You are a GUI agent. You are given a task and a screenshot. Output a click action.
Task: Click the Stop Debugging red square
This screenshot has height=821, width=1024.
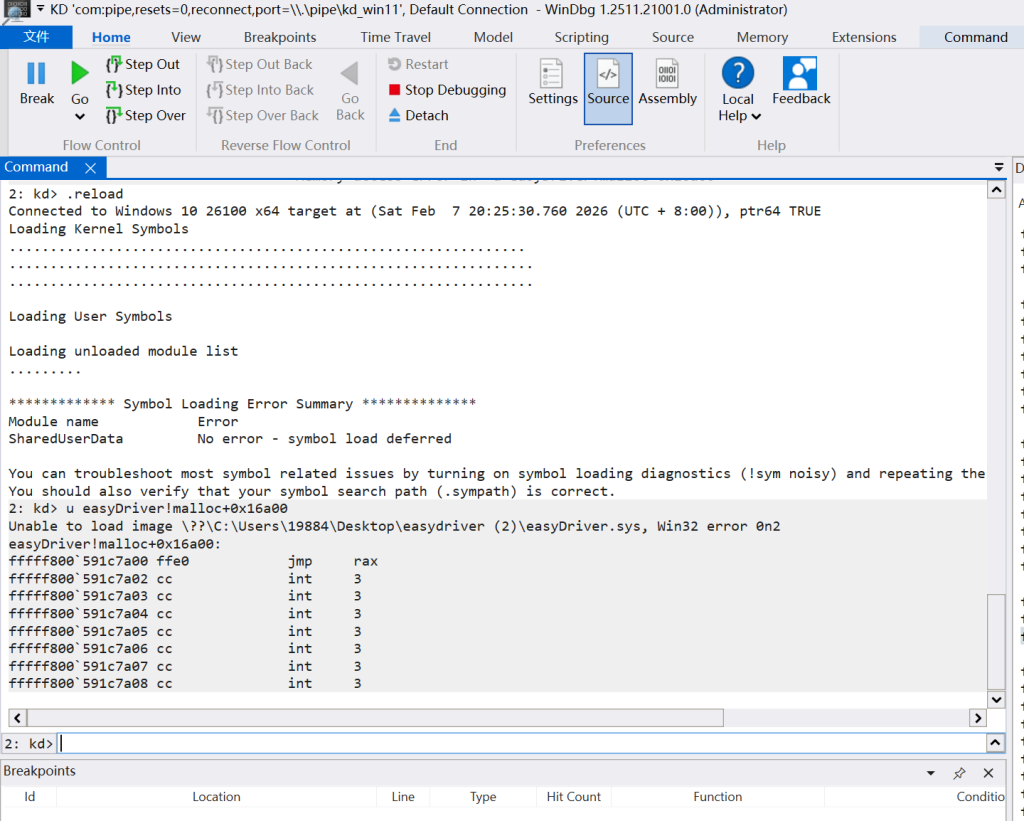coord(396,90)
